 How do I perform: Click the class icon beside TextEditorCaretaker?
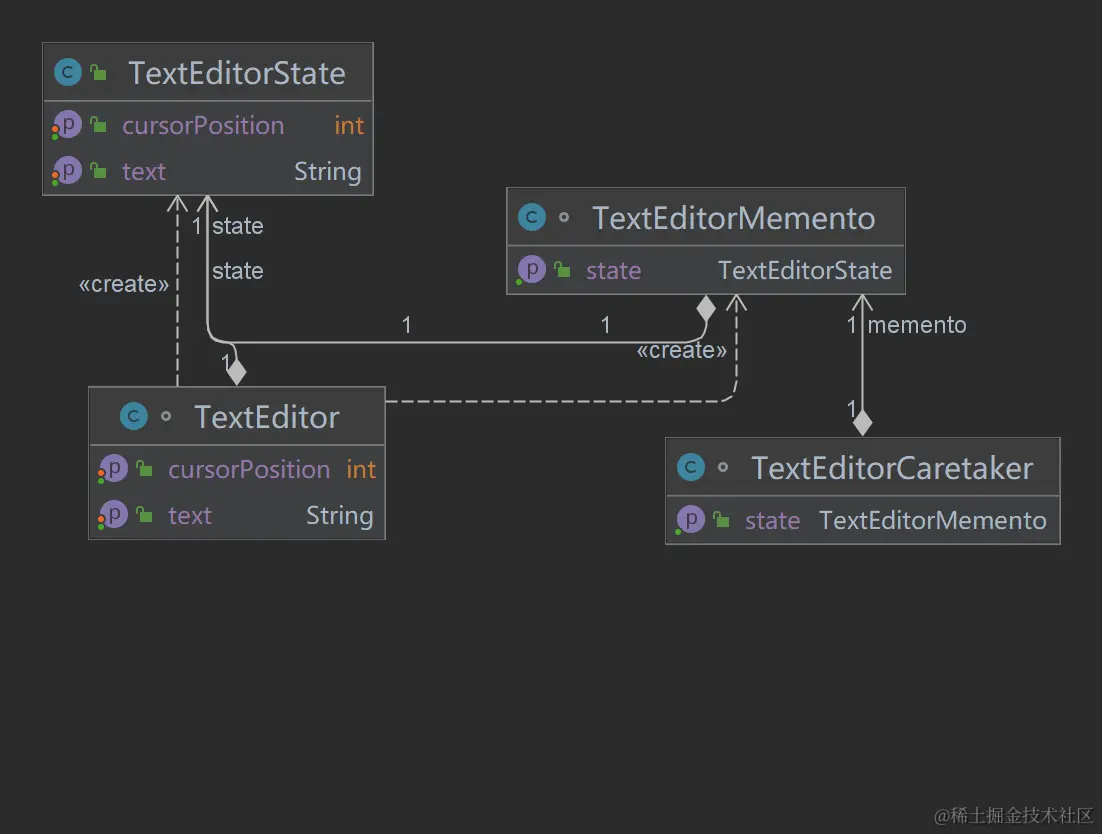point(690,467)
